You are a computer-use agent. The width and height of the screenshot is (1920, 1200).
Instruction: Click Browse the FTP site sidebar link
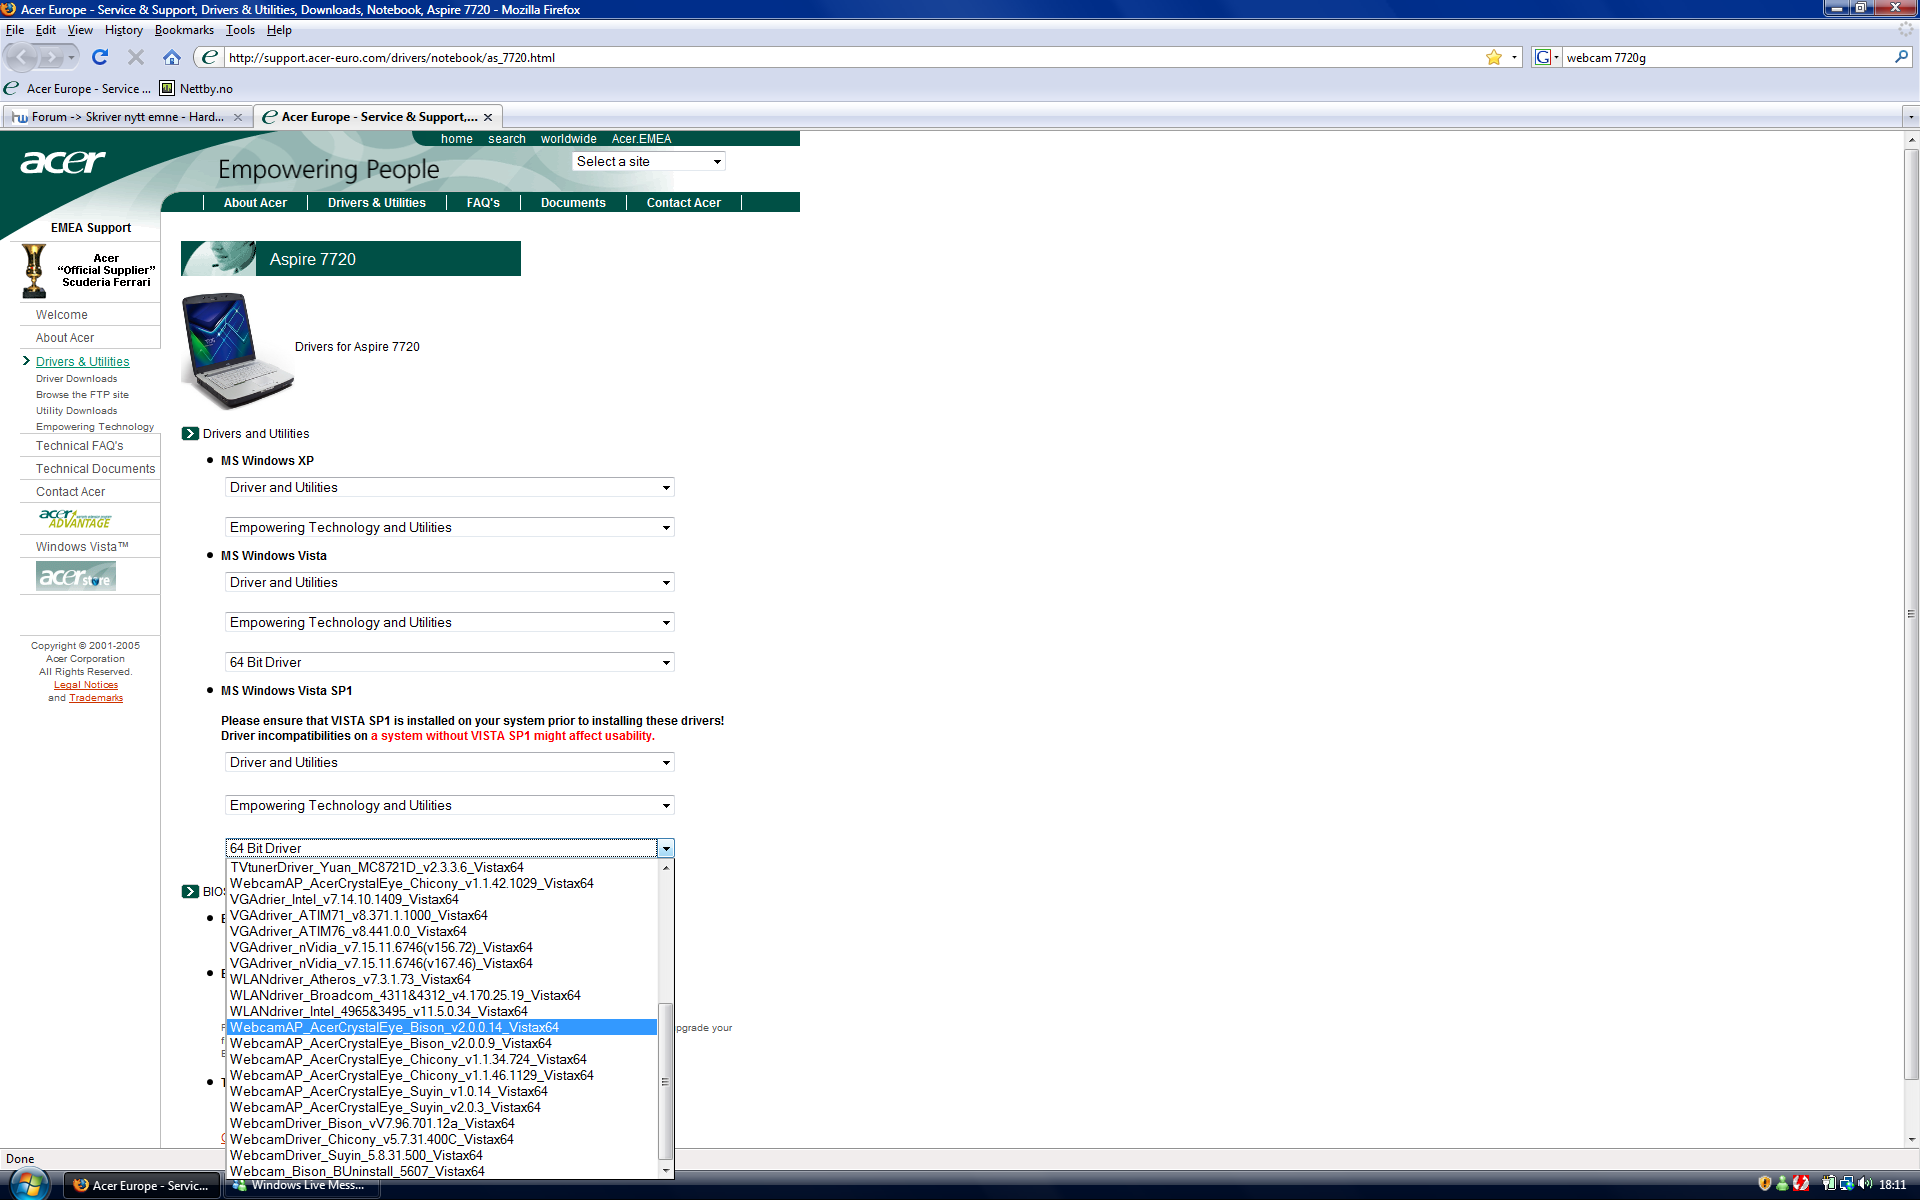pyautogui.click(x=82, y=395)
